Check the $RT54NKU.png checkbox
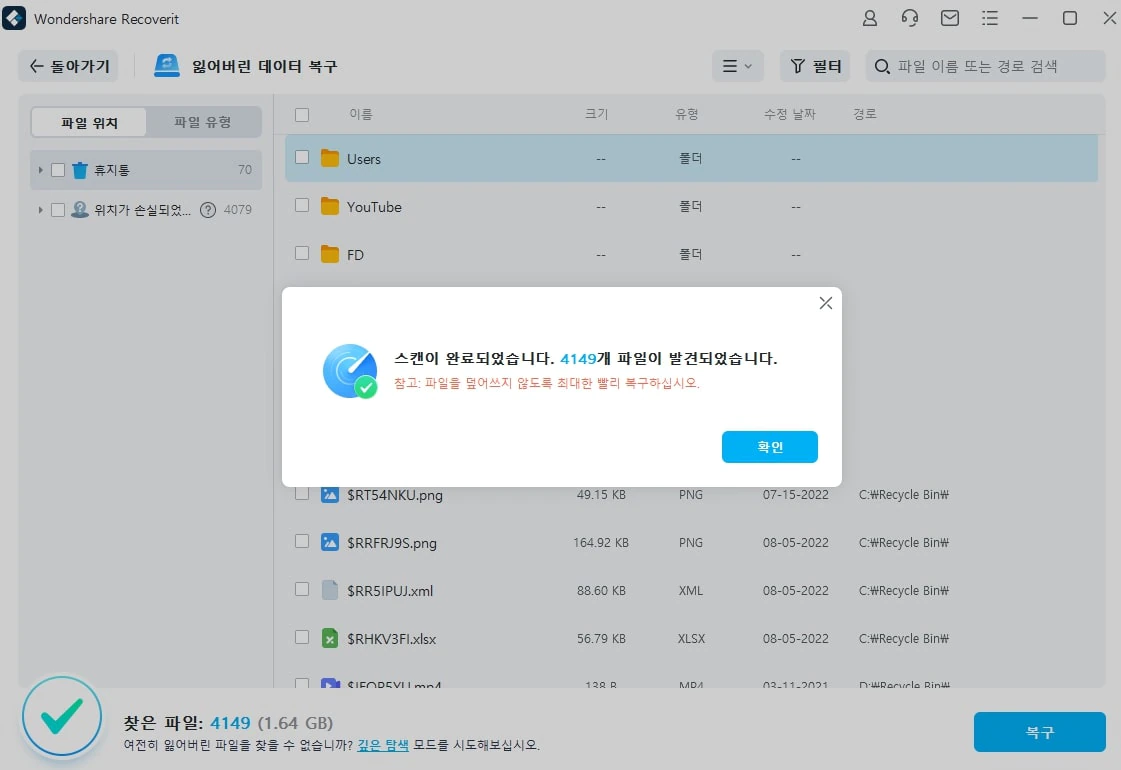 [x=302, y=493]
